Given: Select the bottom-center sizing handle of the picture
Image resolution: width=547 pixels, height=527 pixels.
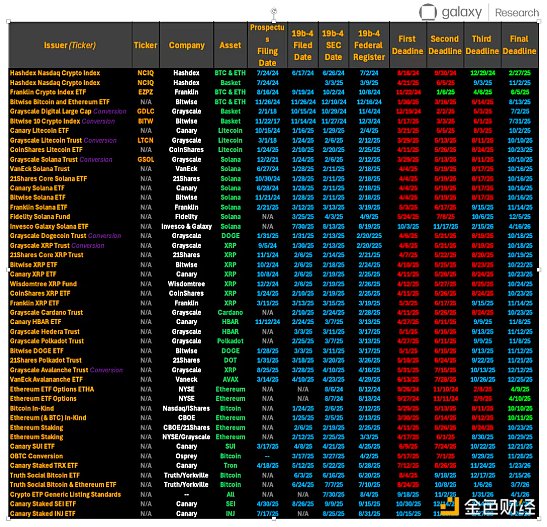Looking at the screenshot, I should (x=274, y=519).
